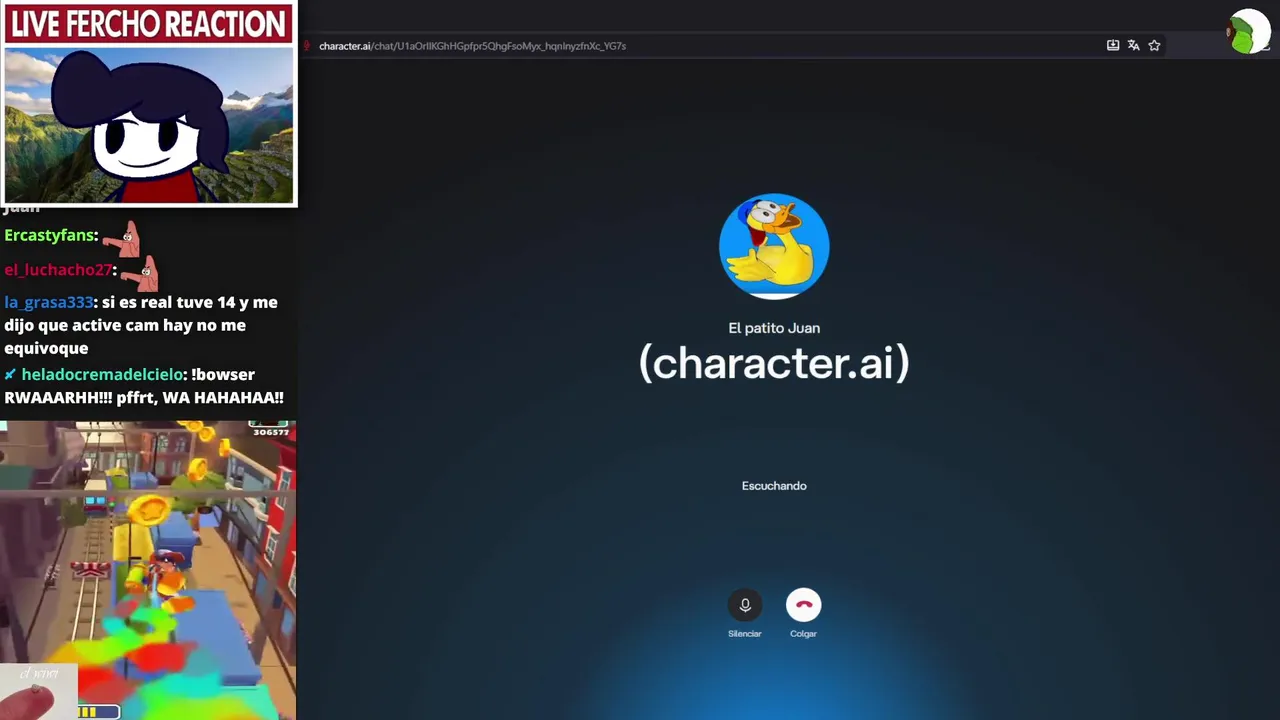1280x720 pixels.
Task: Click the (character.ai) heading text
Action: coord(774,363)
